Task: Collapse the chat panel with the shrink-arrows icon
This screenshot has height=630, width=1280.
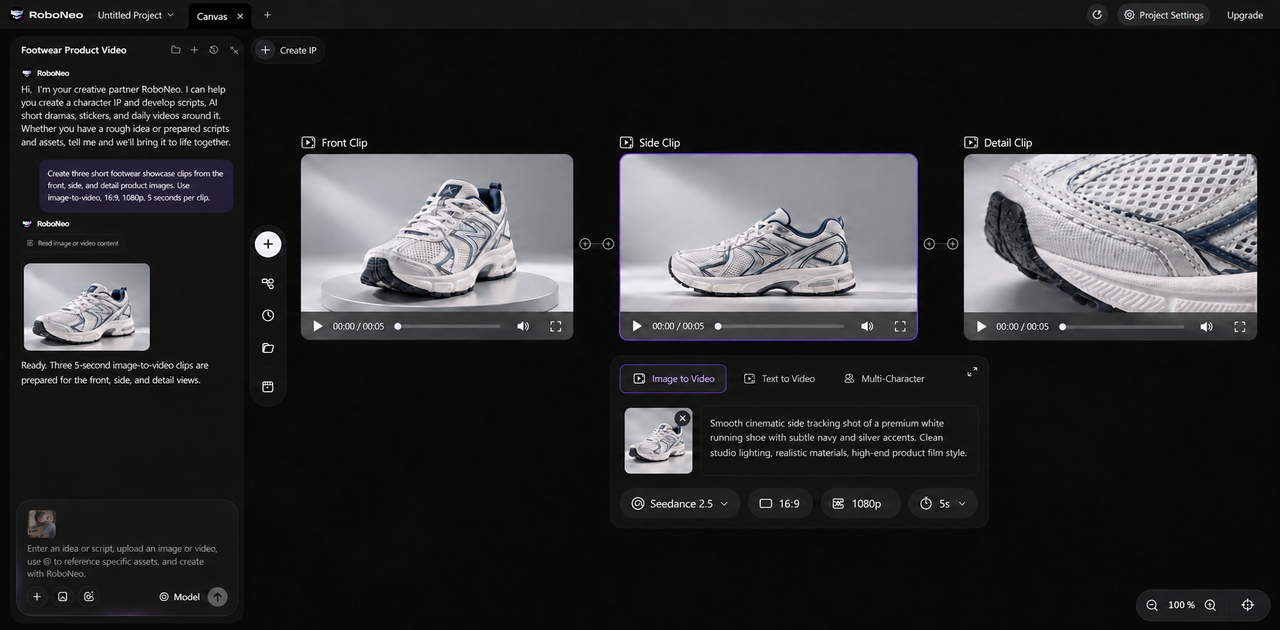Action: (234, 50)
